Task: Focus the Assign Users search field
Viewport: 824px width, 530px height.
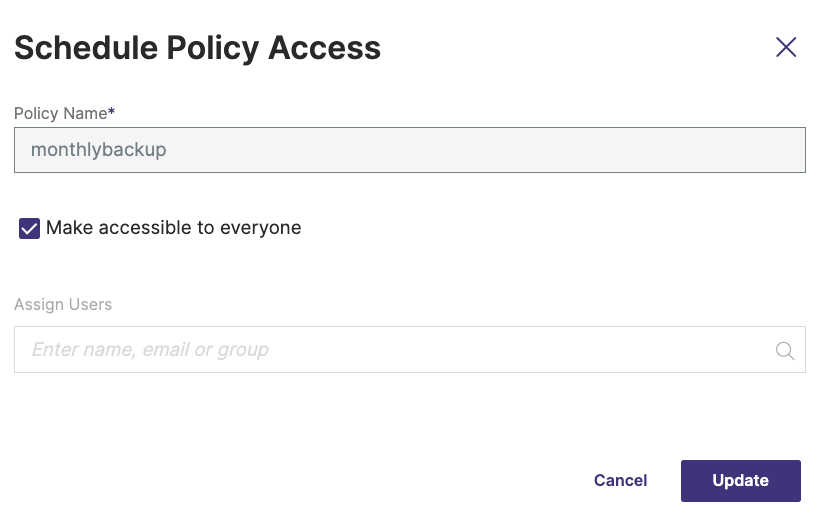Action: [x=400, y=350]
